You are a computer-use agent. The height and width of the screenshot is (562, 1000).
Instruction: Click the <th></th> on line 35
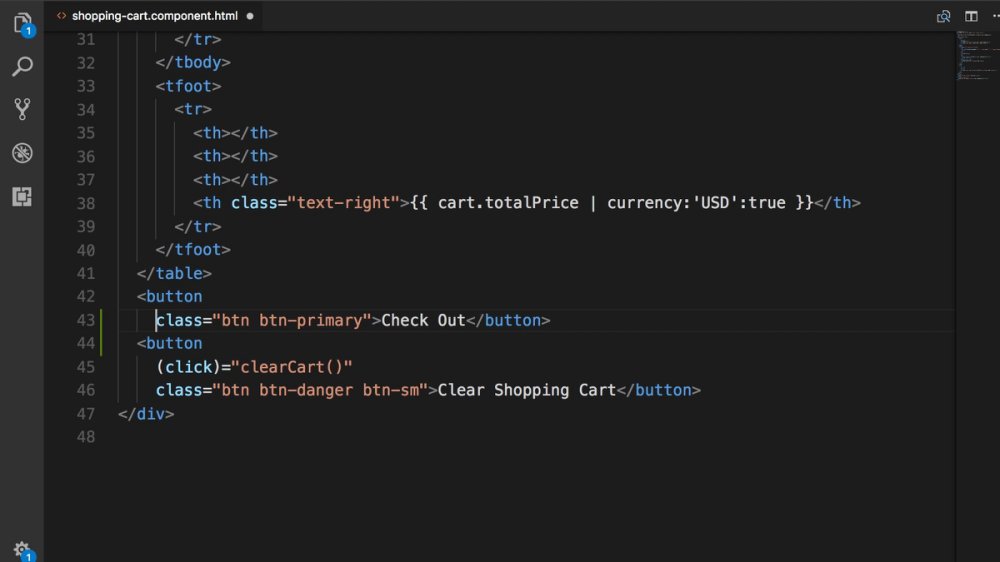click(235, 133)
